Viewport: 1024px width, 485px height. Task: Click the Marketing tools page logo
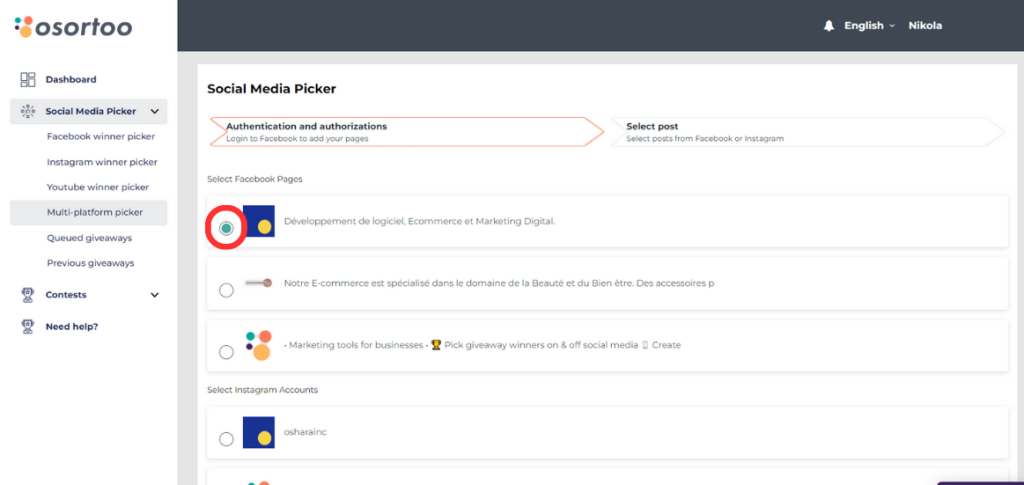point(258,344)
